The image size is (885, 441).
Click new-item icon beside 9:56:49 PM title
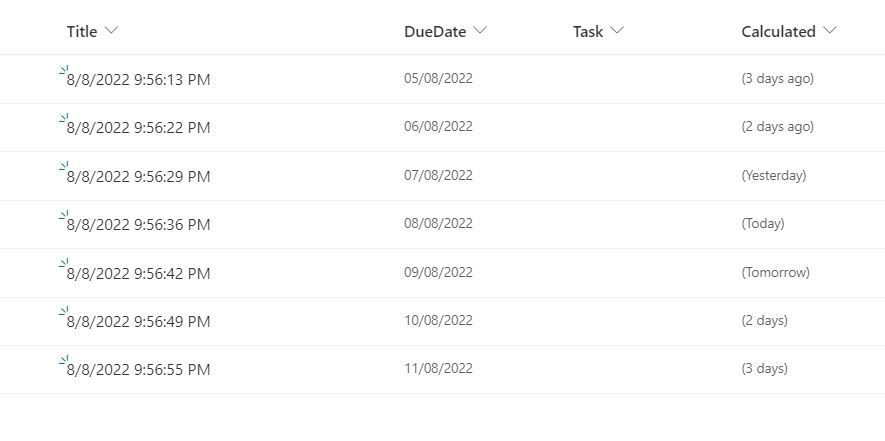pyautogui.click(x=64, y=313)
